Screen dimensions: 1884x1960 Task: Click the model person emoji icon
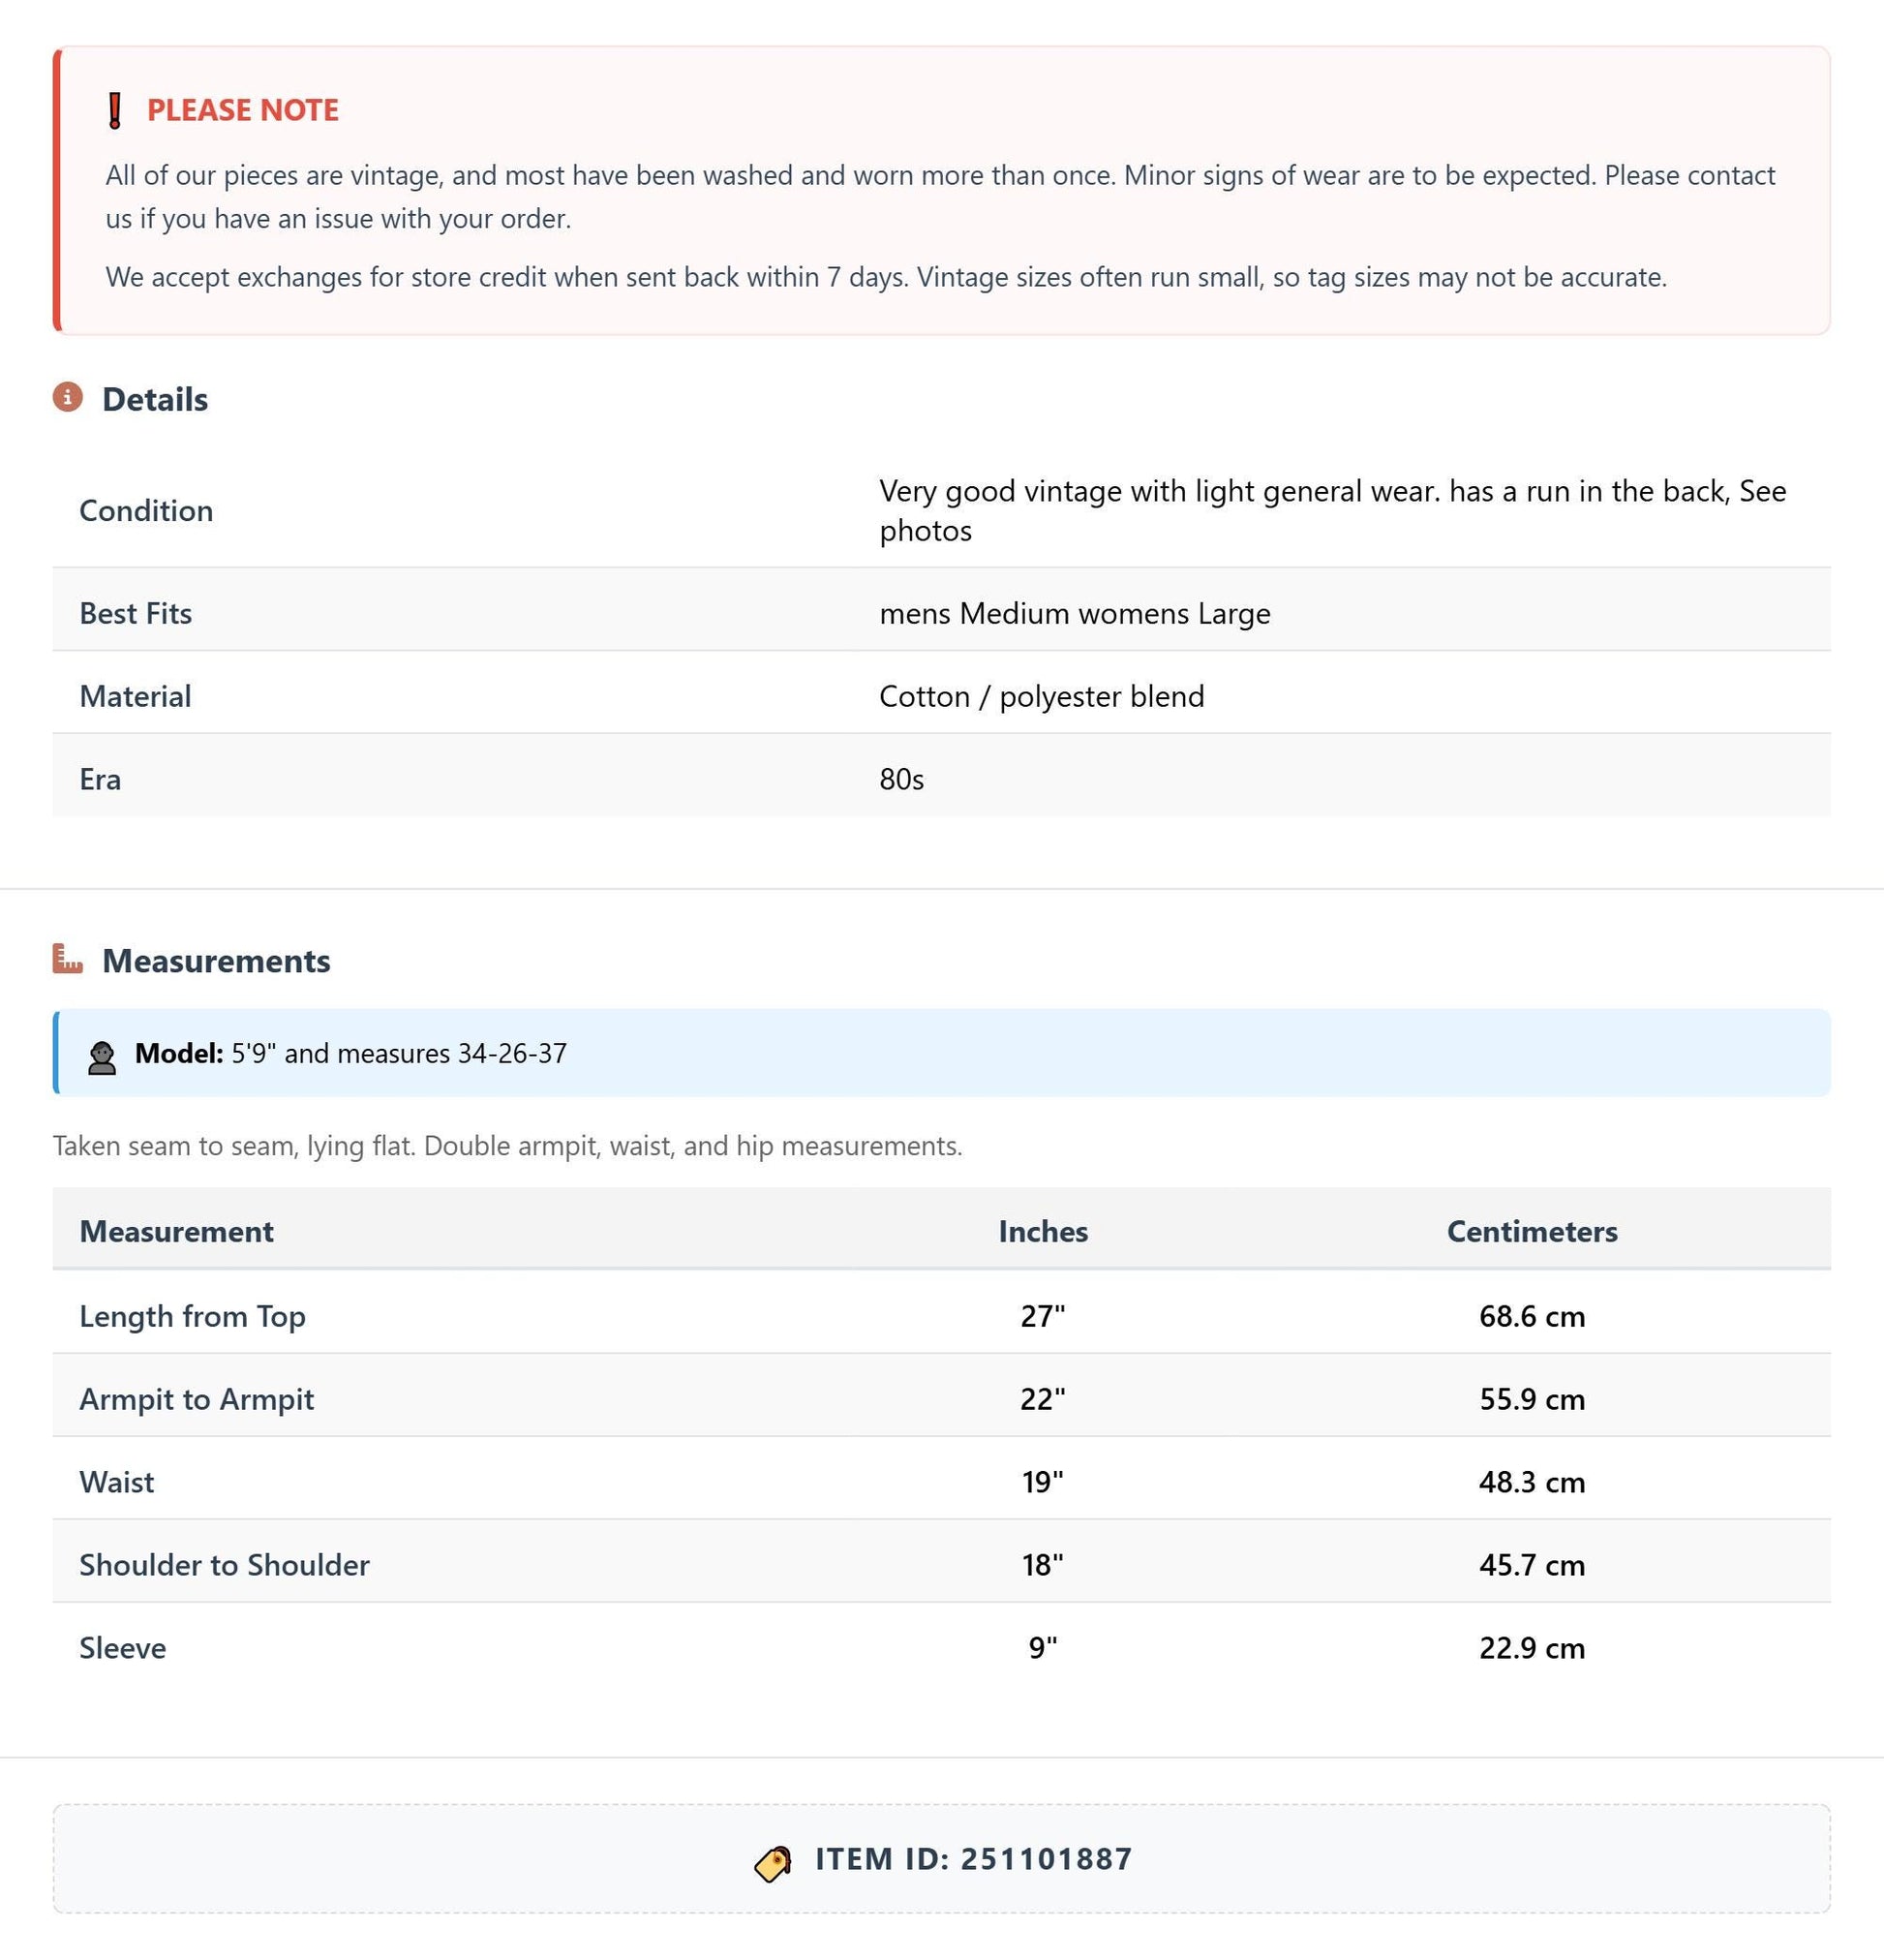tap(102, 1057)
